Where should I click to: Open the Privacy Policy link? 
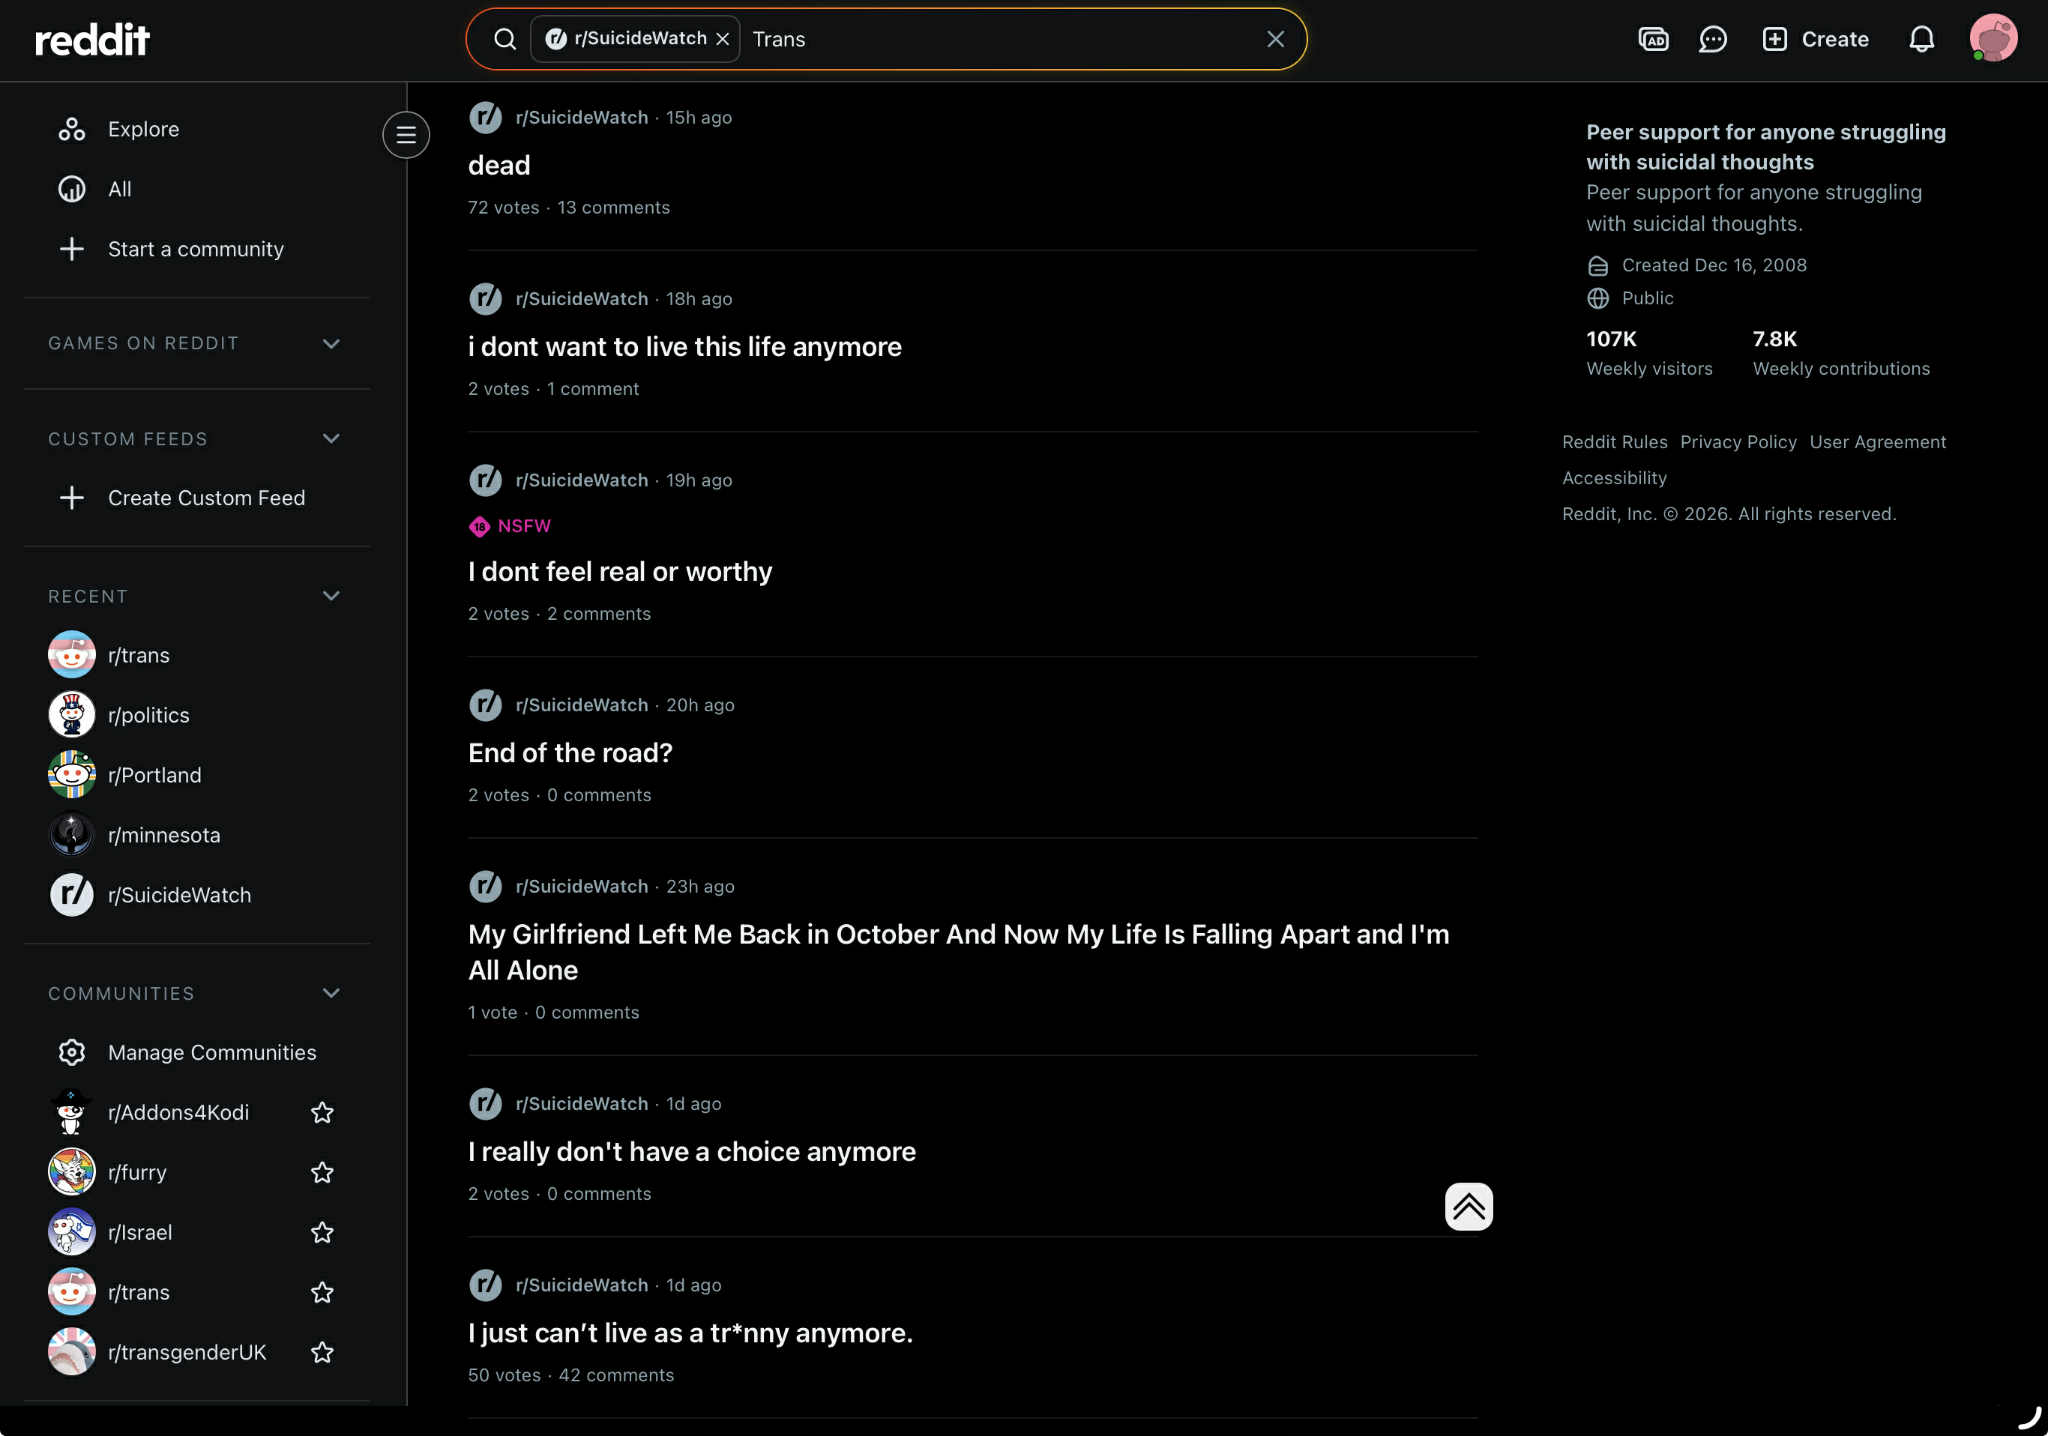[x=1738, y=442]
